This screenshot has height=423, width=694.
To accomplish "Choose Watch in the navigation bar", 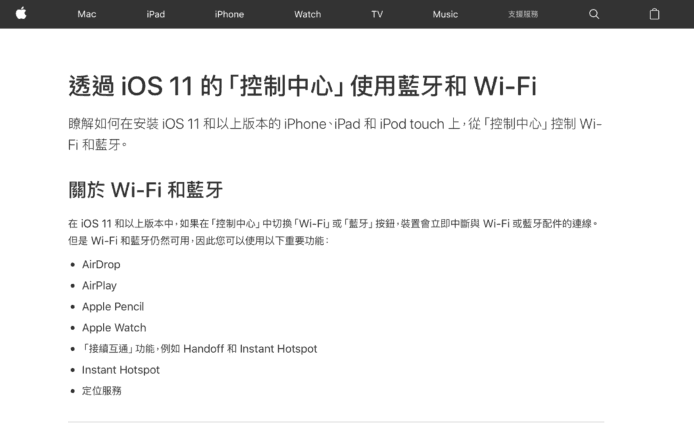I will tap(308, 14).
